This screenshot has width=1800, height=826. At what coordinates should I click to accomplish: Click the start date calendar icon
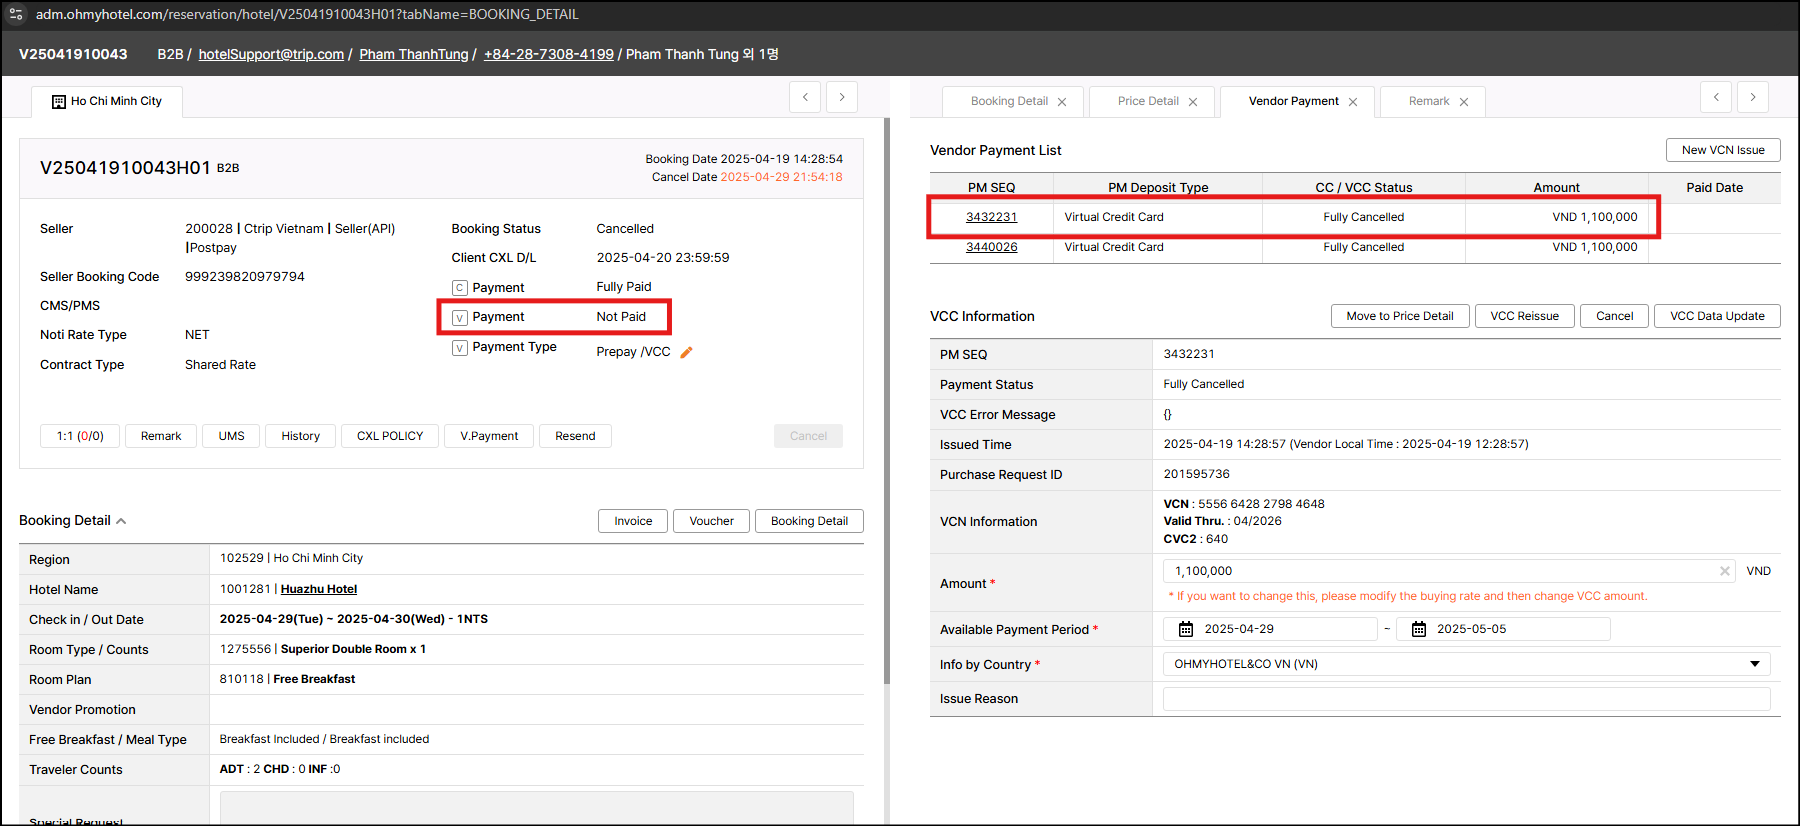coord(1186,629)
